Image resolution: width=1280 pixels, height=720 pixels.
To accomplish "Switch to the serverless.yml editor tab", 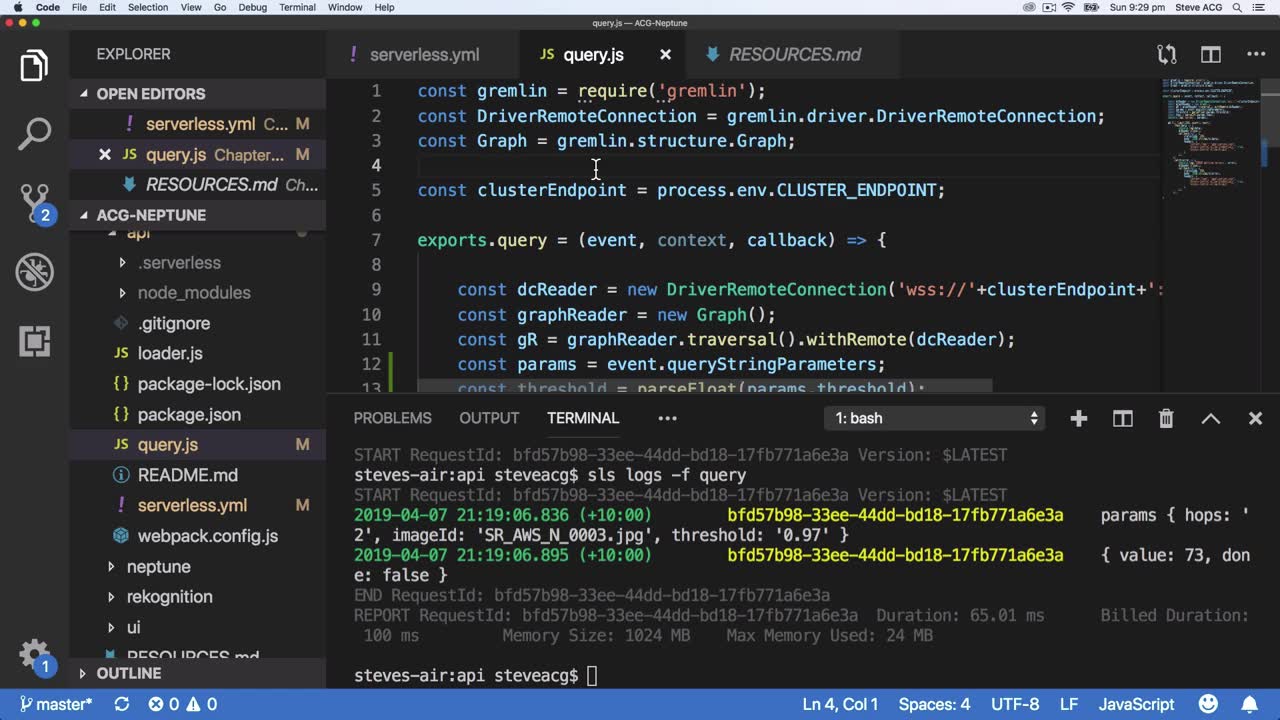I will pos(424,55).
